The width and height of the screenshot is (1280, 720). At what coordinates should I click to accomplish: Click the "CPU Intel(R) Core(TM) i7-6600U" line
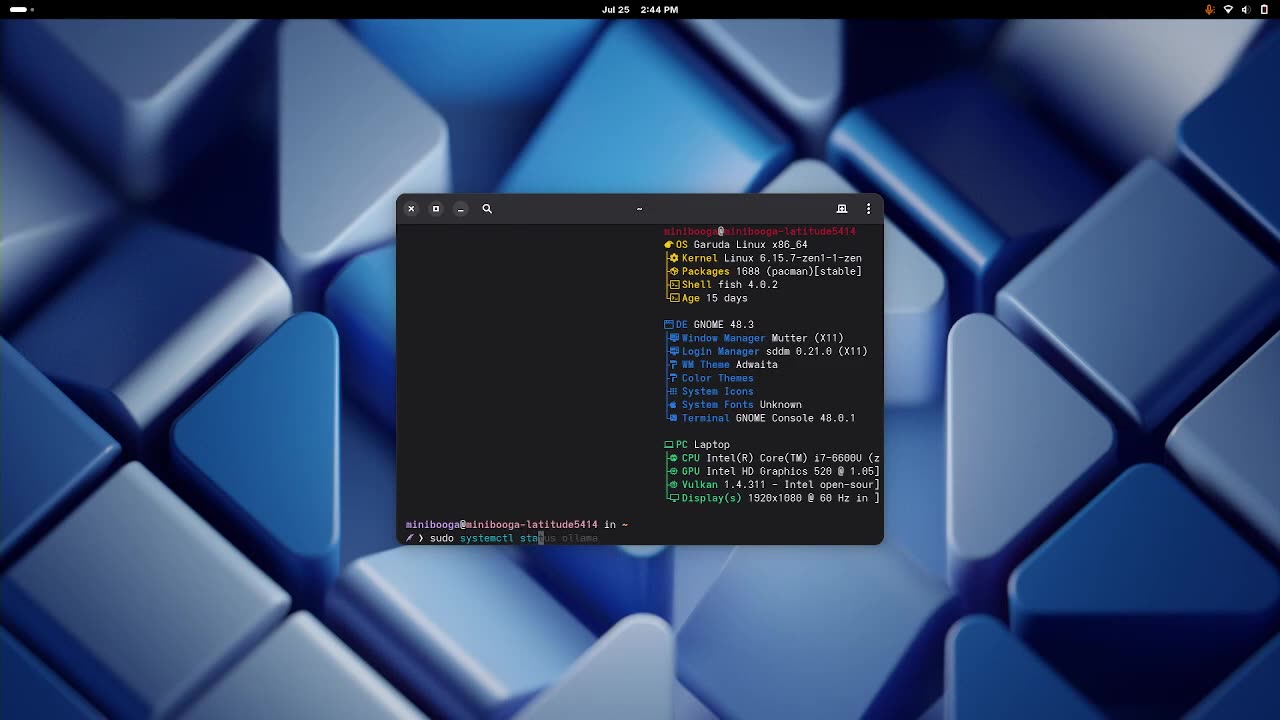775,458
